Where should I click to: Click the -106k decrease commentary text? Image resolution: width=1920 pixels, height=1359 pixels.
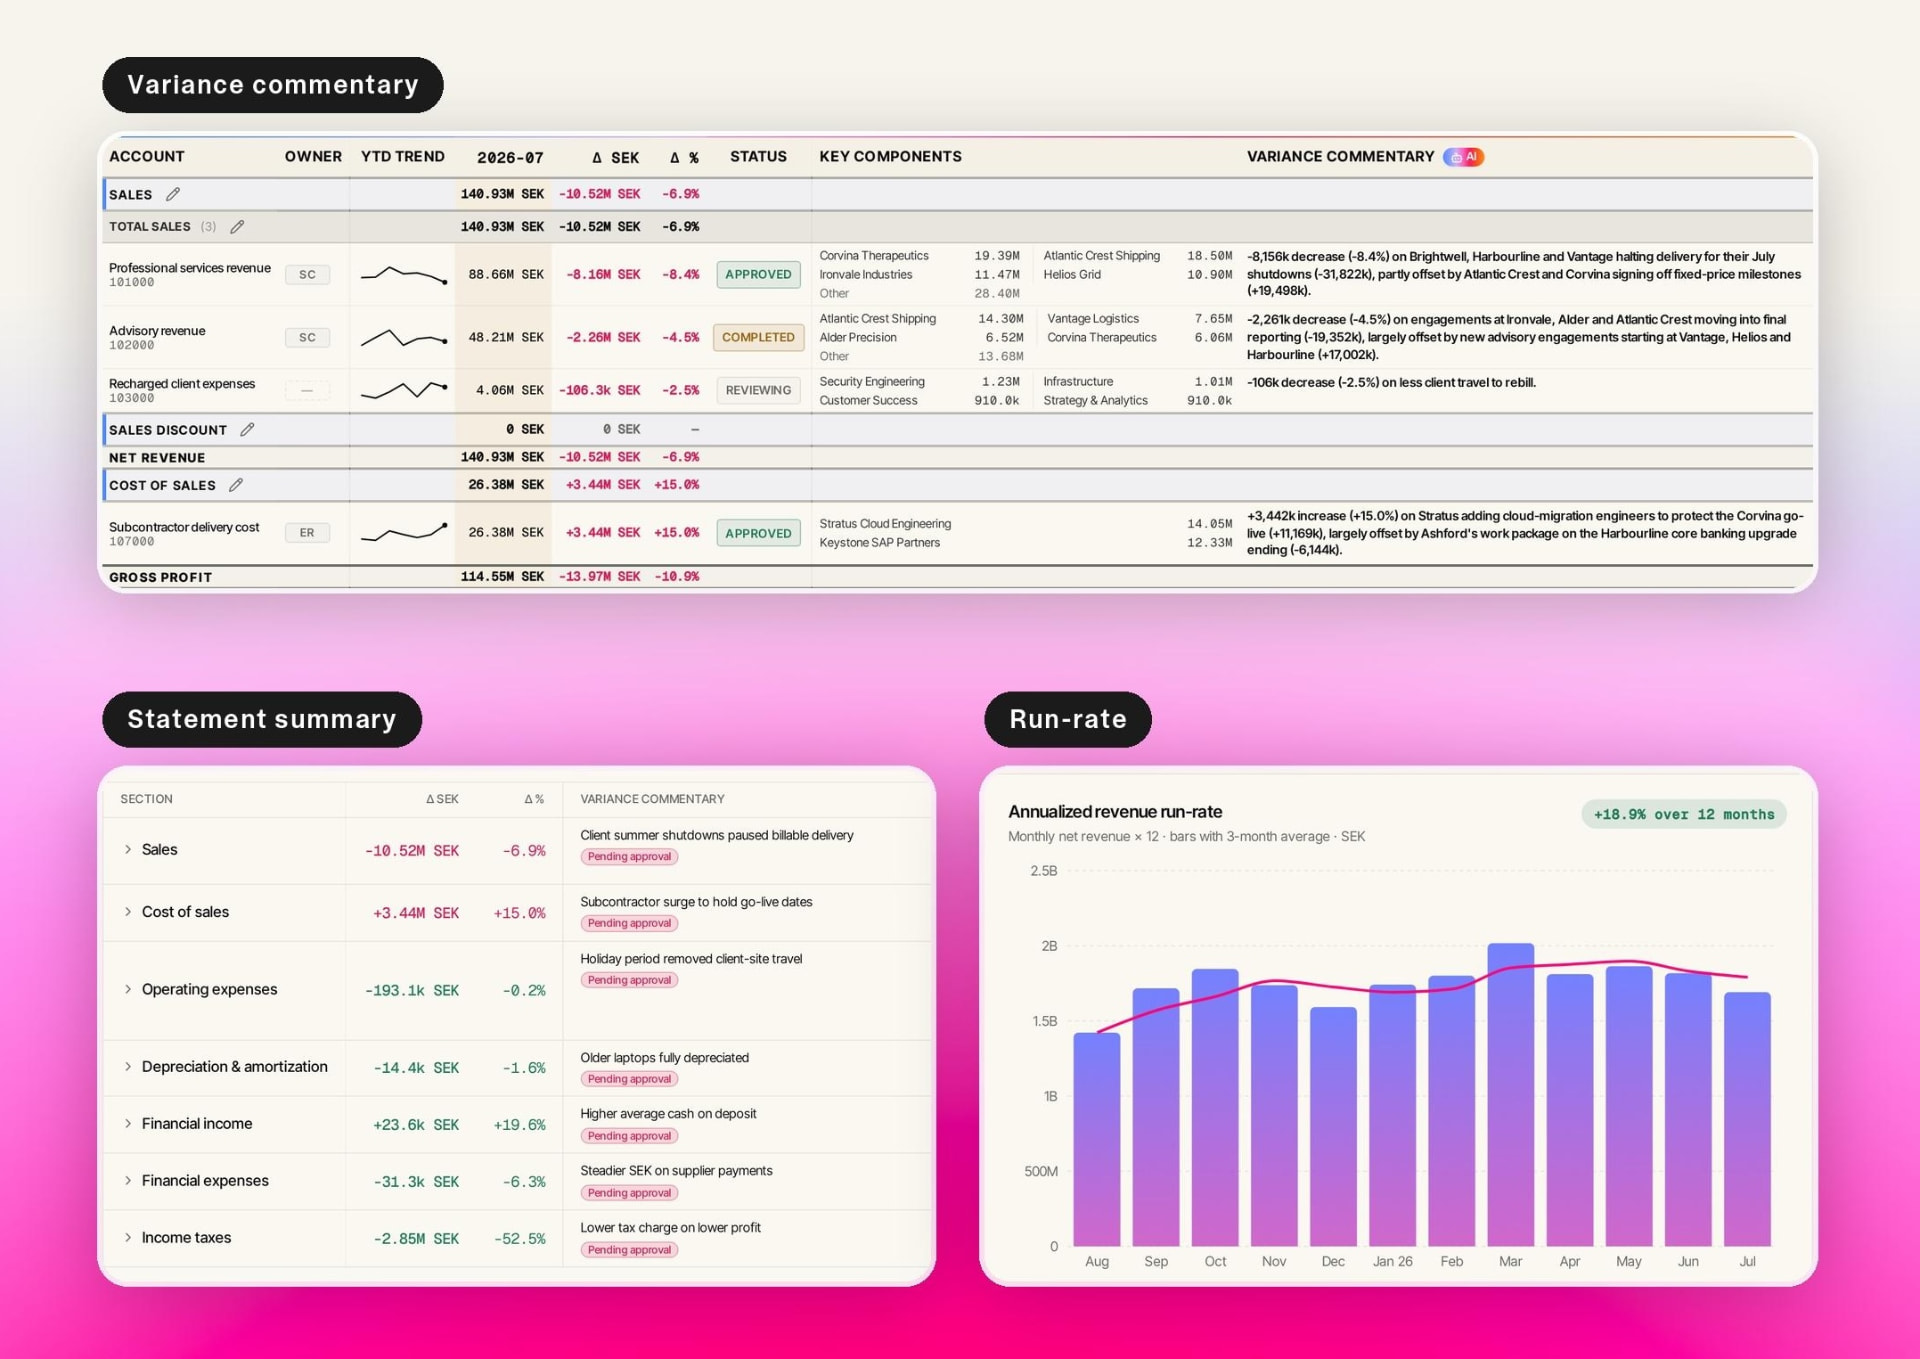pos(1391,382)
